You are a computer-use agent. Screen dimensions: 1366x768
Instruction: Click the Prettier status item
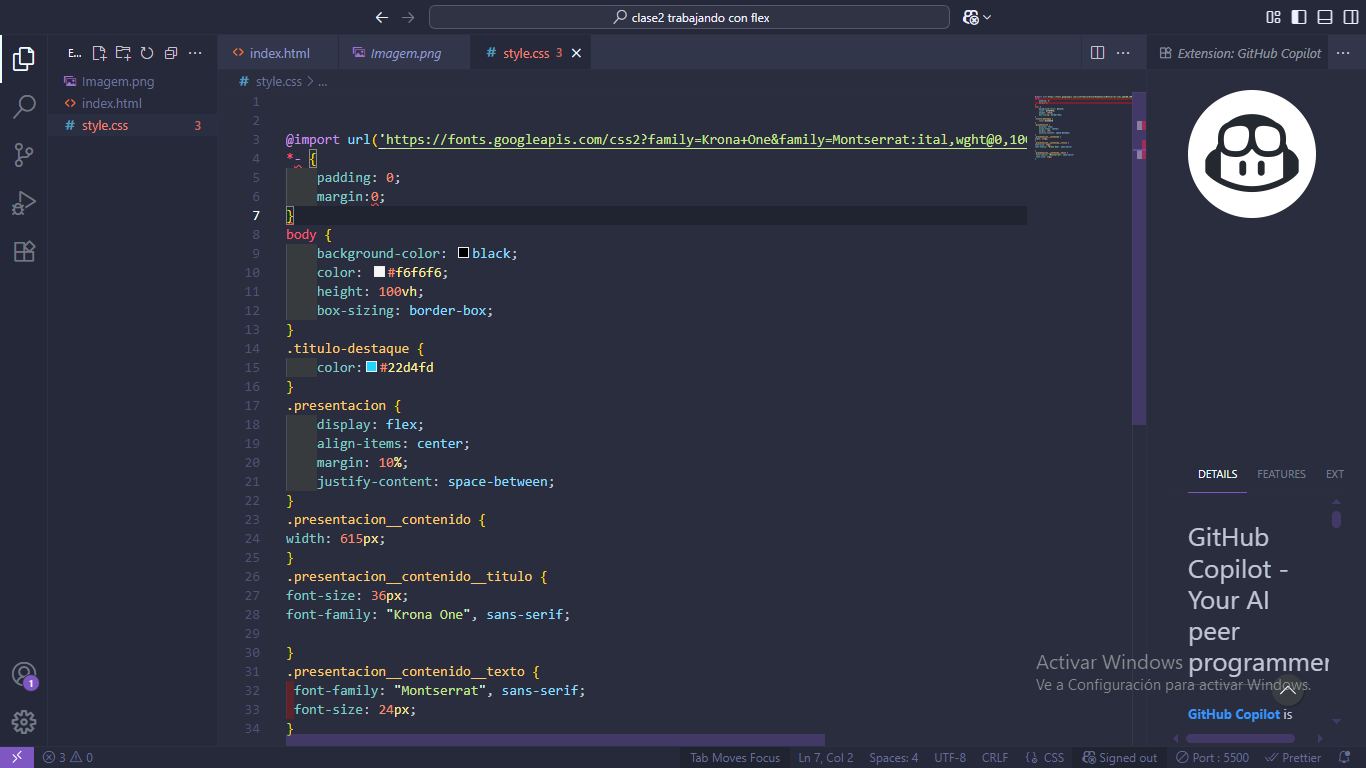(1293, 757)
